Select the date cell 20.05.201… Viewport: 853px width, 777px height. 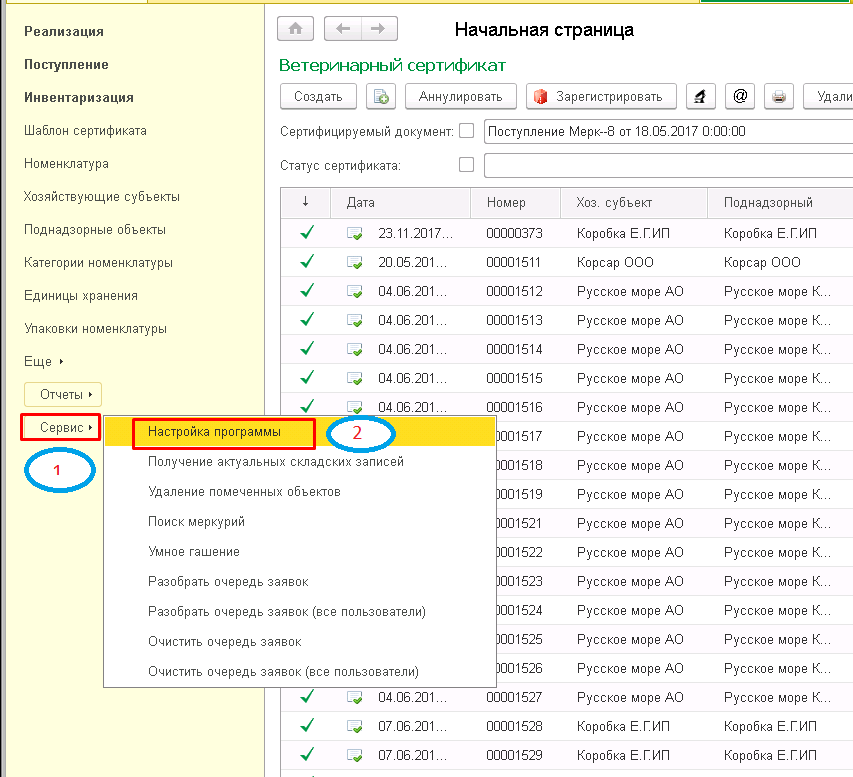pos(412,262)
